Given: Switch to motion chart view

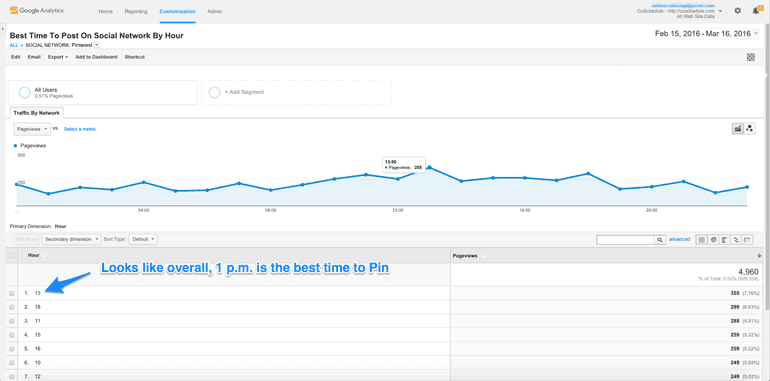Looking at the screenshot, I should coord(749,129).
